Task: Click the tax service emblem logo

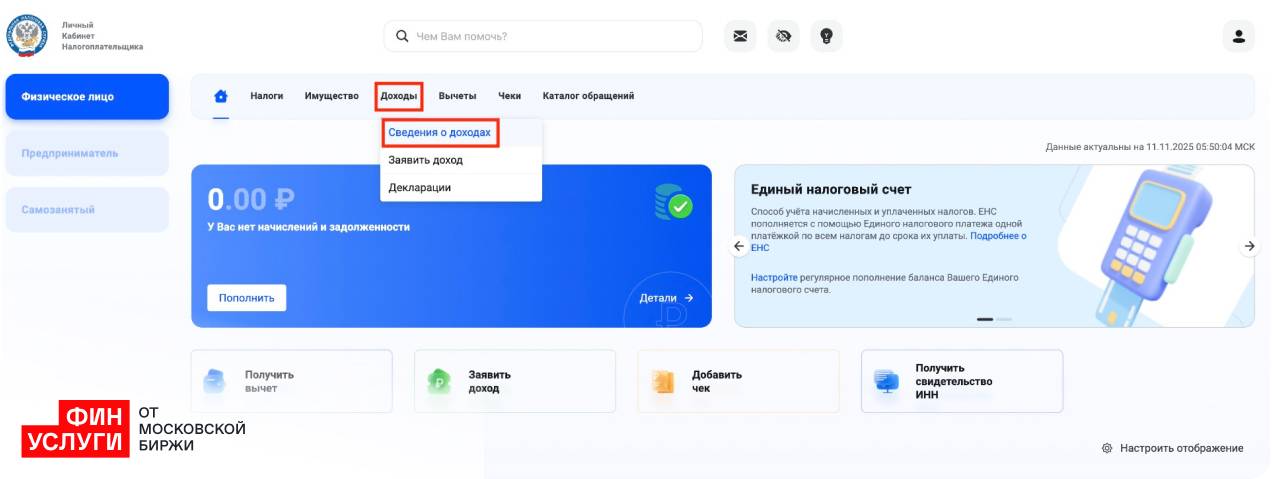Action: click(x=27, y=35)
